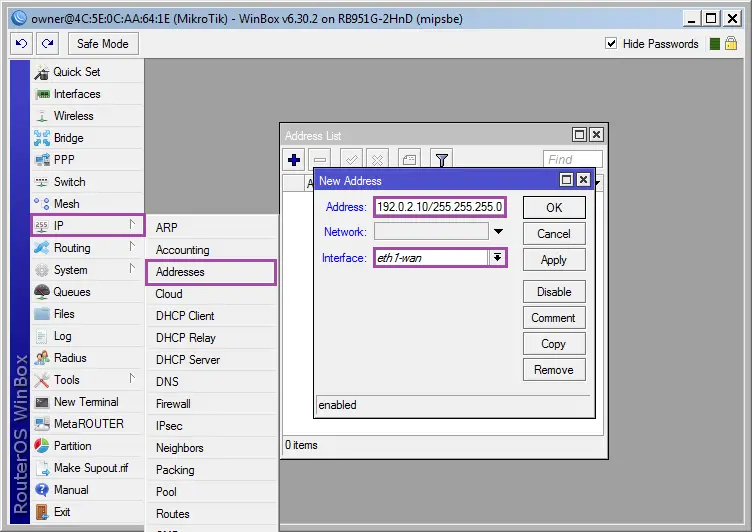Expand the Network field arrow

coord(498,232)
